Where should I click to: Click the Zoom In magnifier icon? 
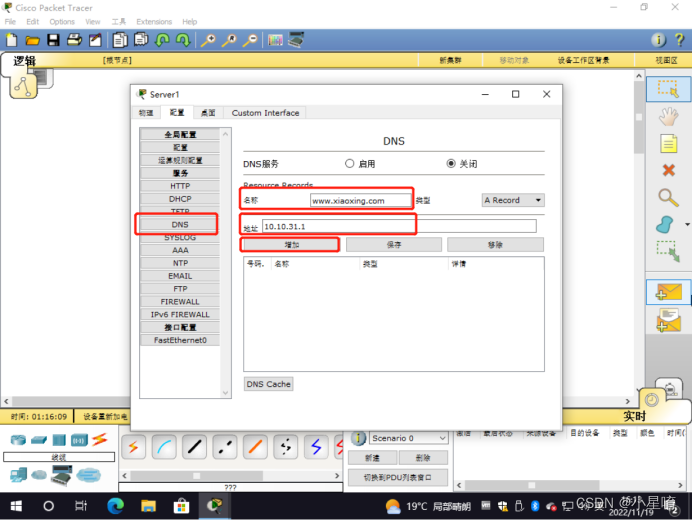(x=208, y=40)
